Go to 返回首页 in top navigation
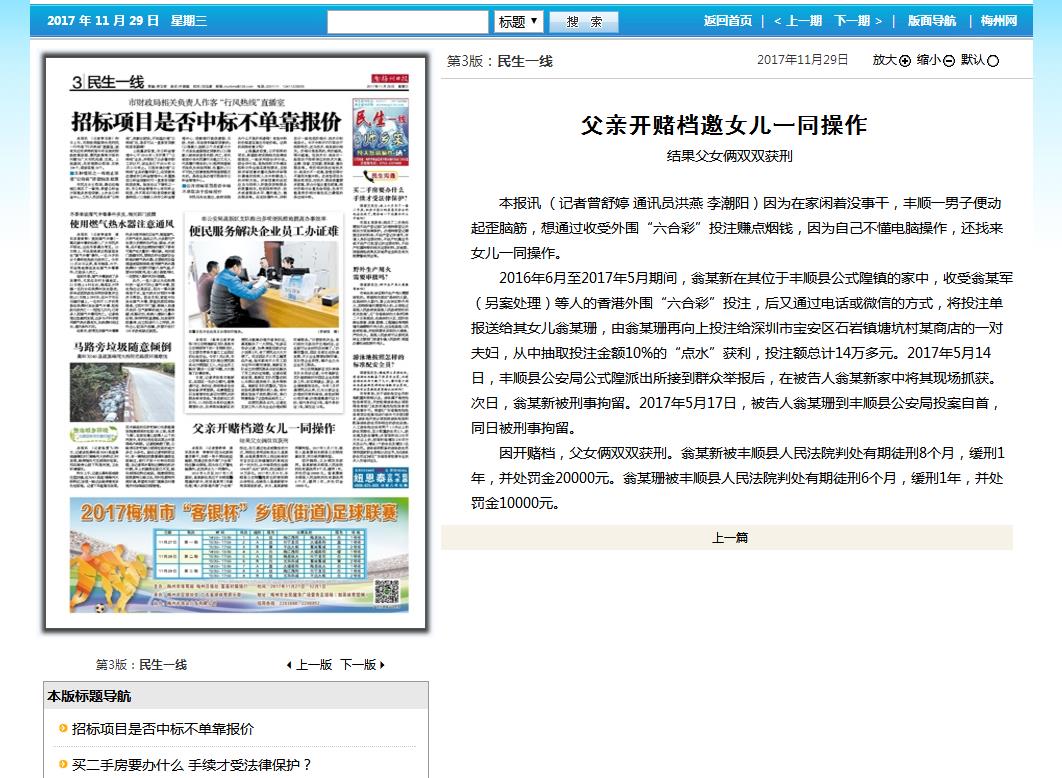 727,21
